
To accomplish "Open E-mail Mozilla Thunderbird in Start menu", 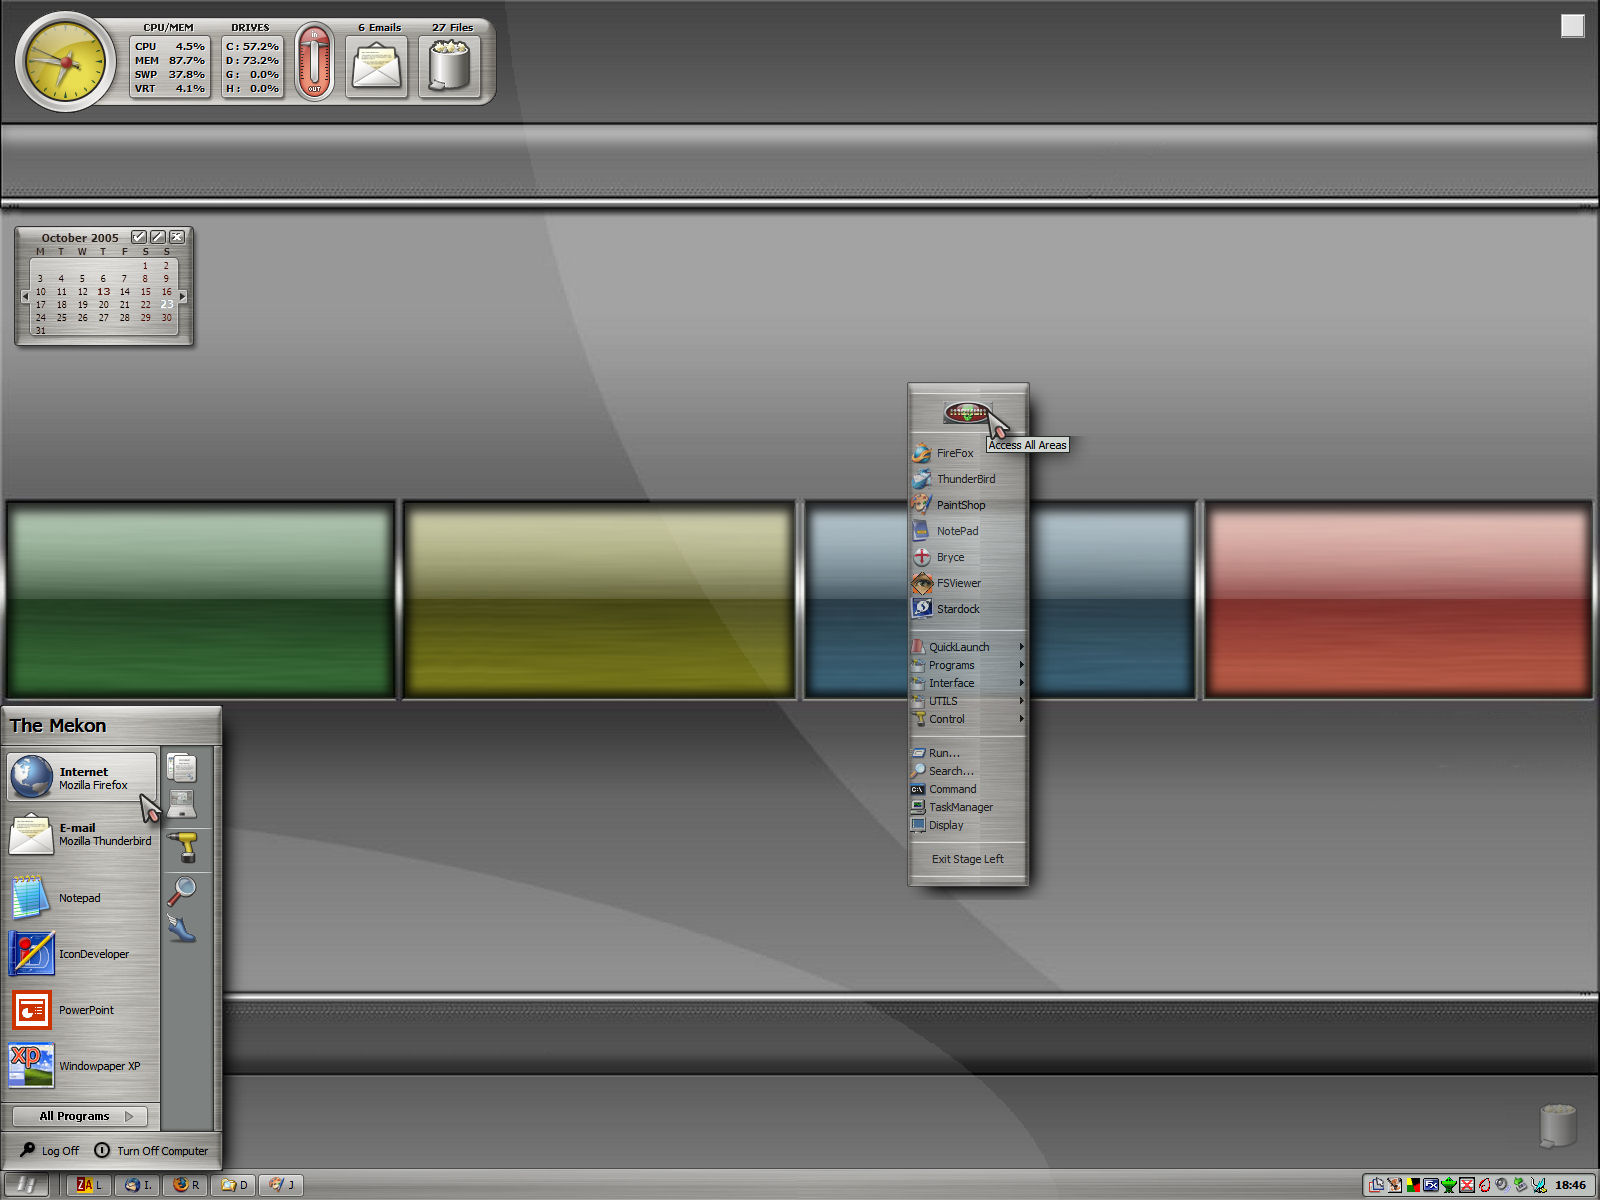I will pos(82,834).
